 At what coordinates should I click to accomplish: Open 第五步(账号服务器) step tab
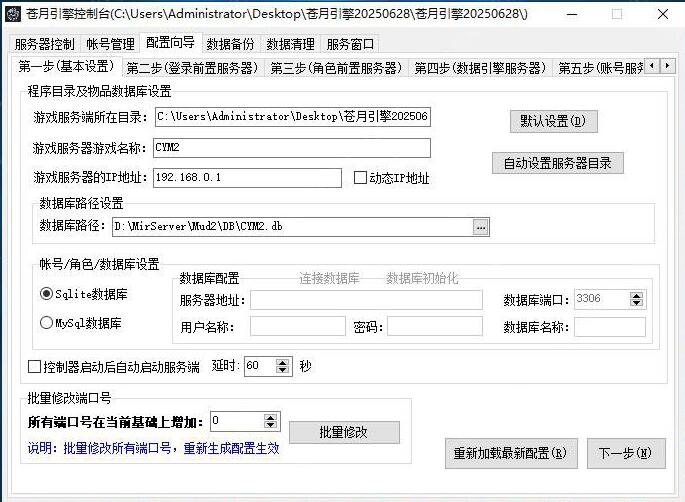(x=601, y=68)
